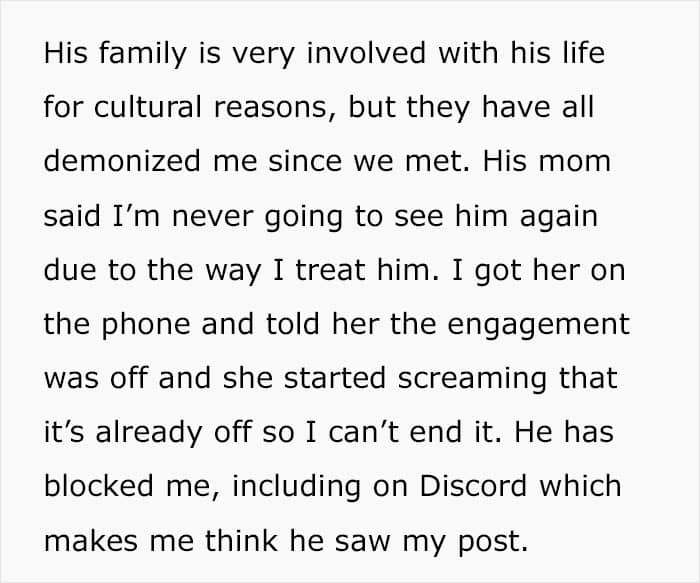Click the word 'phone' in the text
This screenshot has width=700, height=583.
pos(146,327)
